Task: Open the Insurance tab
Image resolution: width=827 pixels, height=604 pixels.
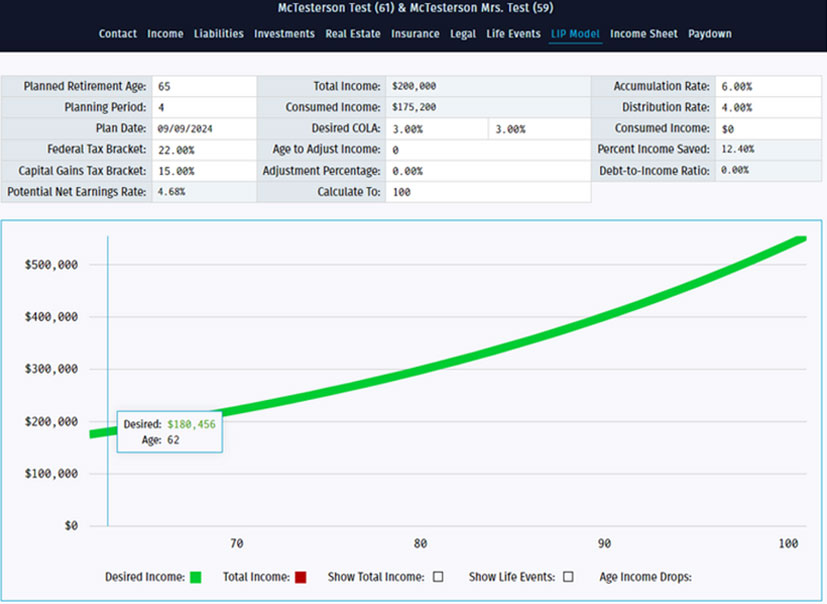Action: coord(415,34)
